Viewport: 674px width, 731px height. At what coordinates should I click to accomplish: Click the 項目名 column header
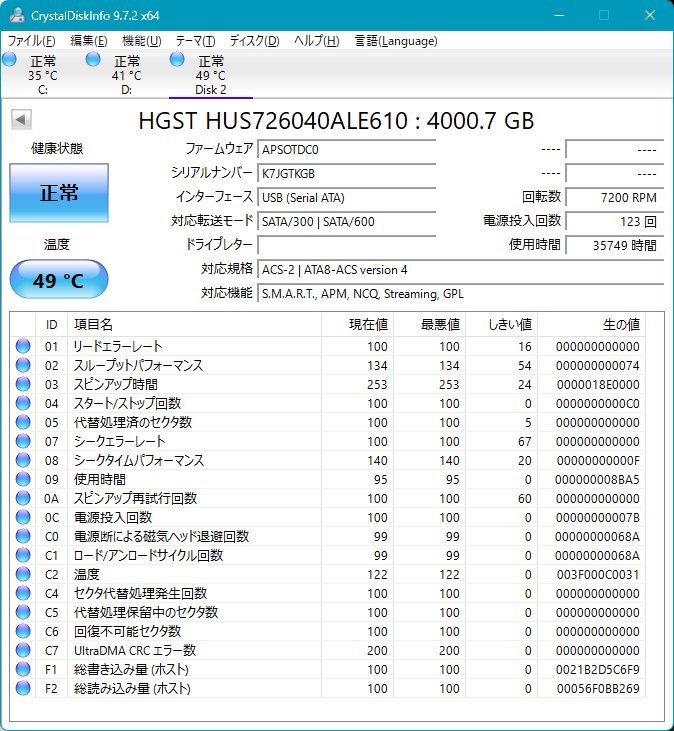pyautogui.click(x=194, y=324)
